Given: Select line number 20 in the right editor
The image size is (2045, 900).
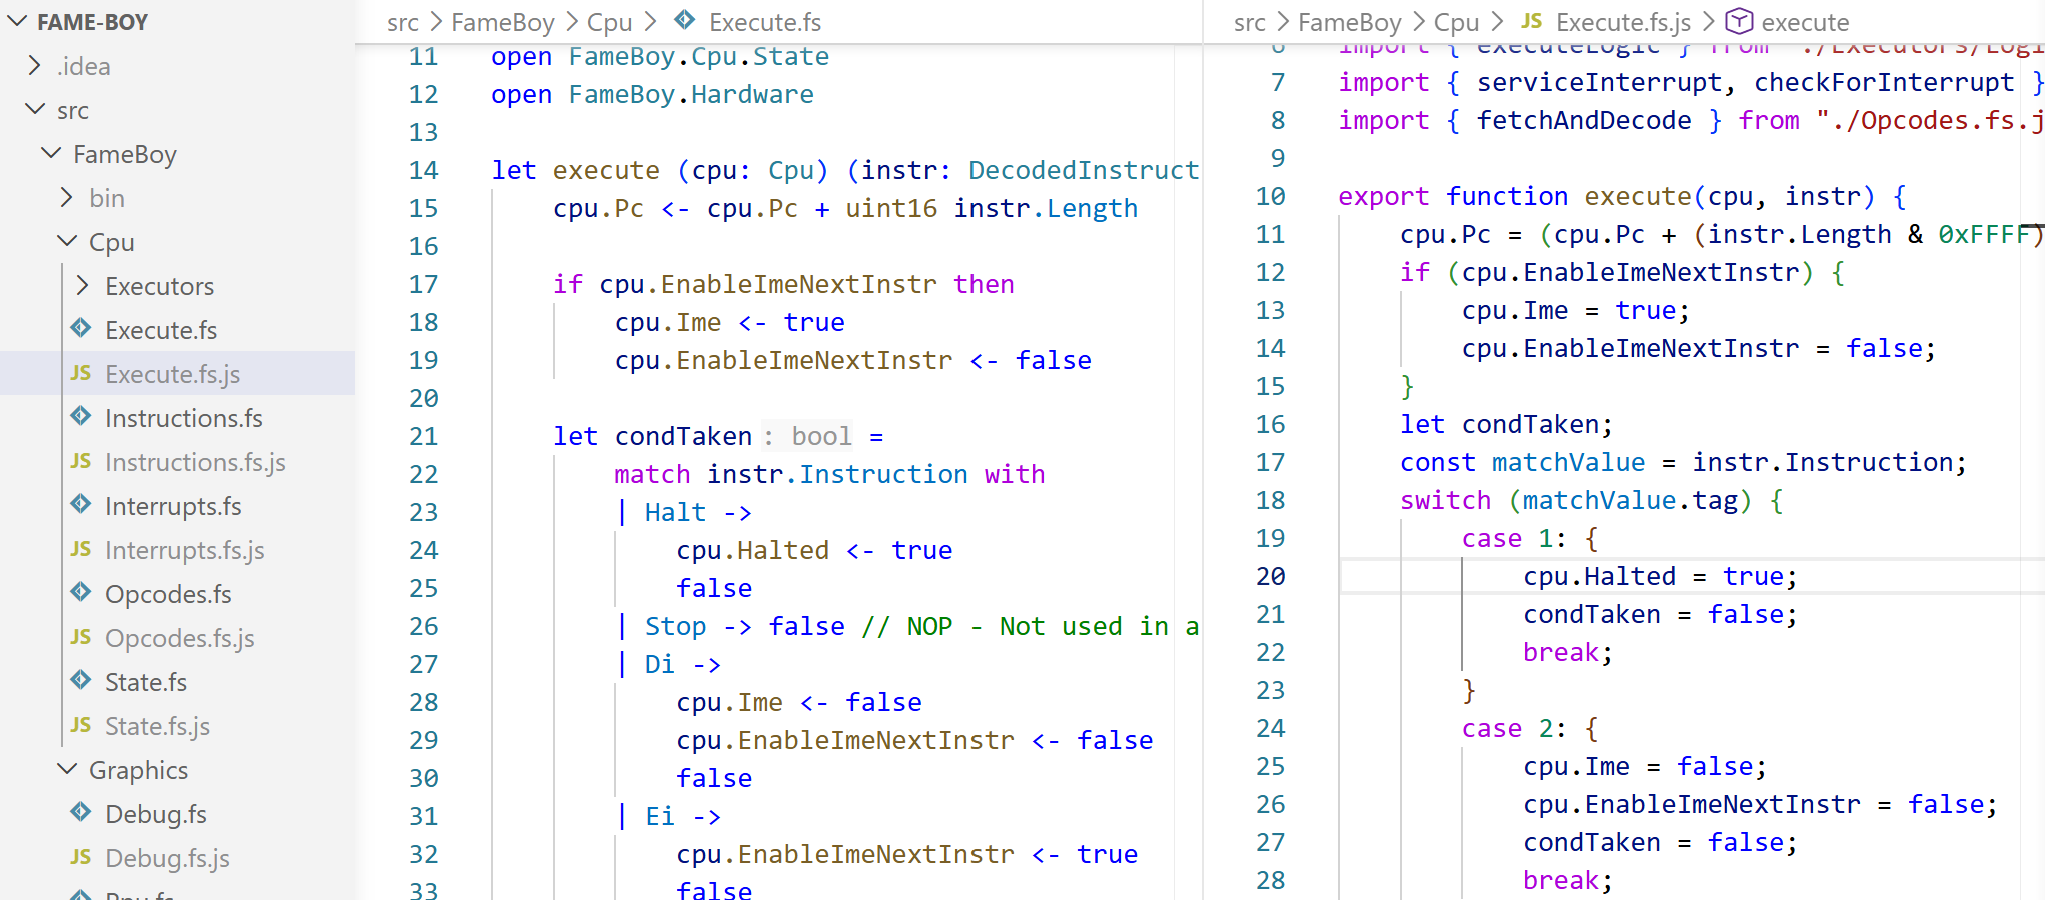Looking at the screenshot, I should pyautogui.click(x=1271, y=576).
